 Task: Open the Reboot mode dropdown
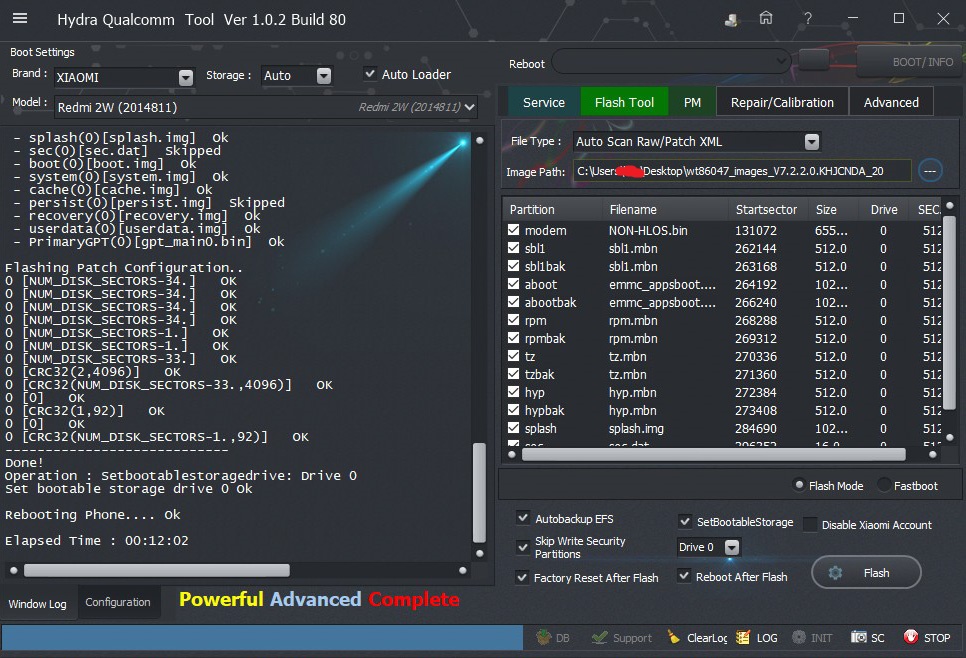point(672,61)
